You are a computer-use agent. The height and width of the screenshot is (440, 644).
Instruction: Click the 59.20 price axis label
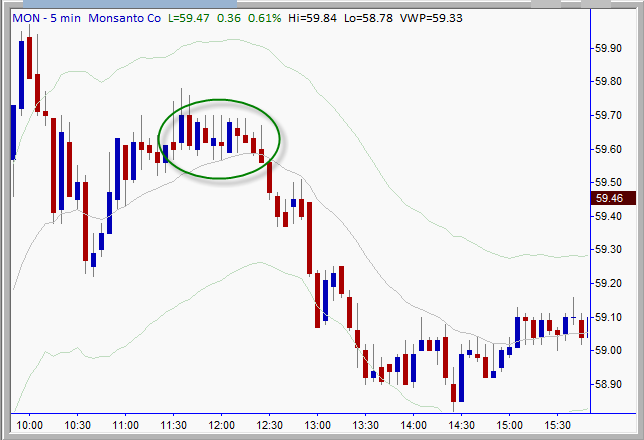[608, 283]
